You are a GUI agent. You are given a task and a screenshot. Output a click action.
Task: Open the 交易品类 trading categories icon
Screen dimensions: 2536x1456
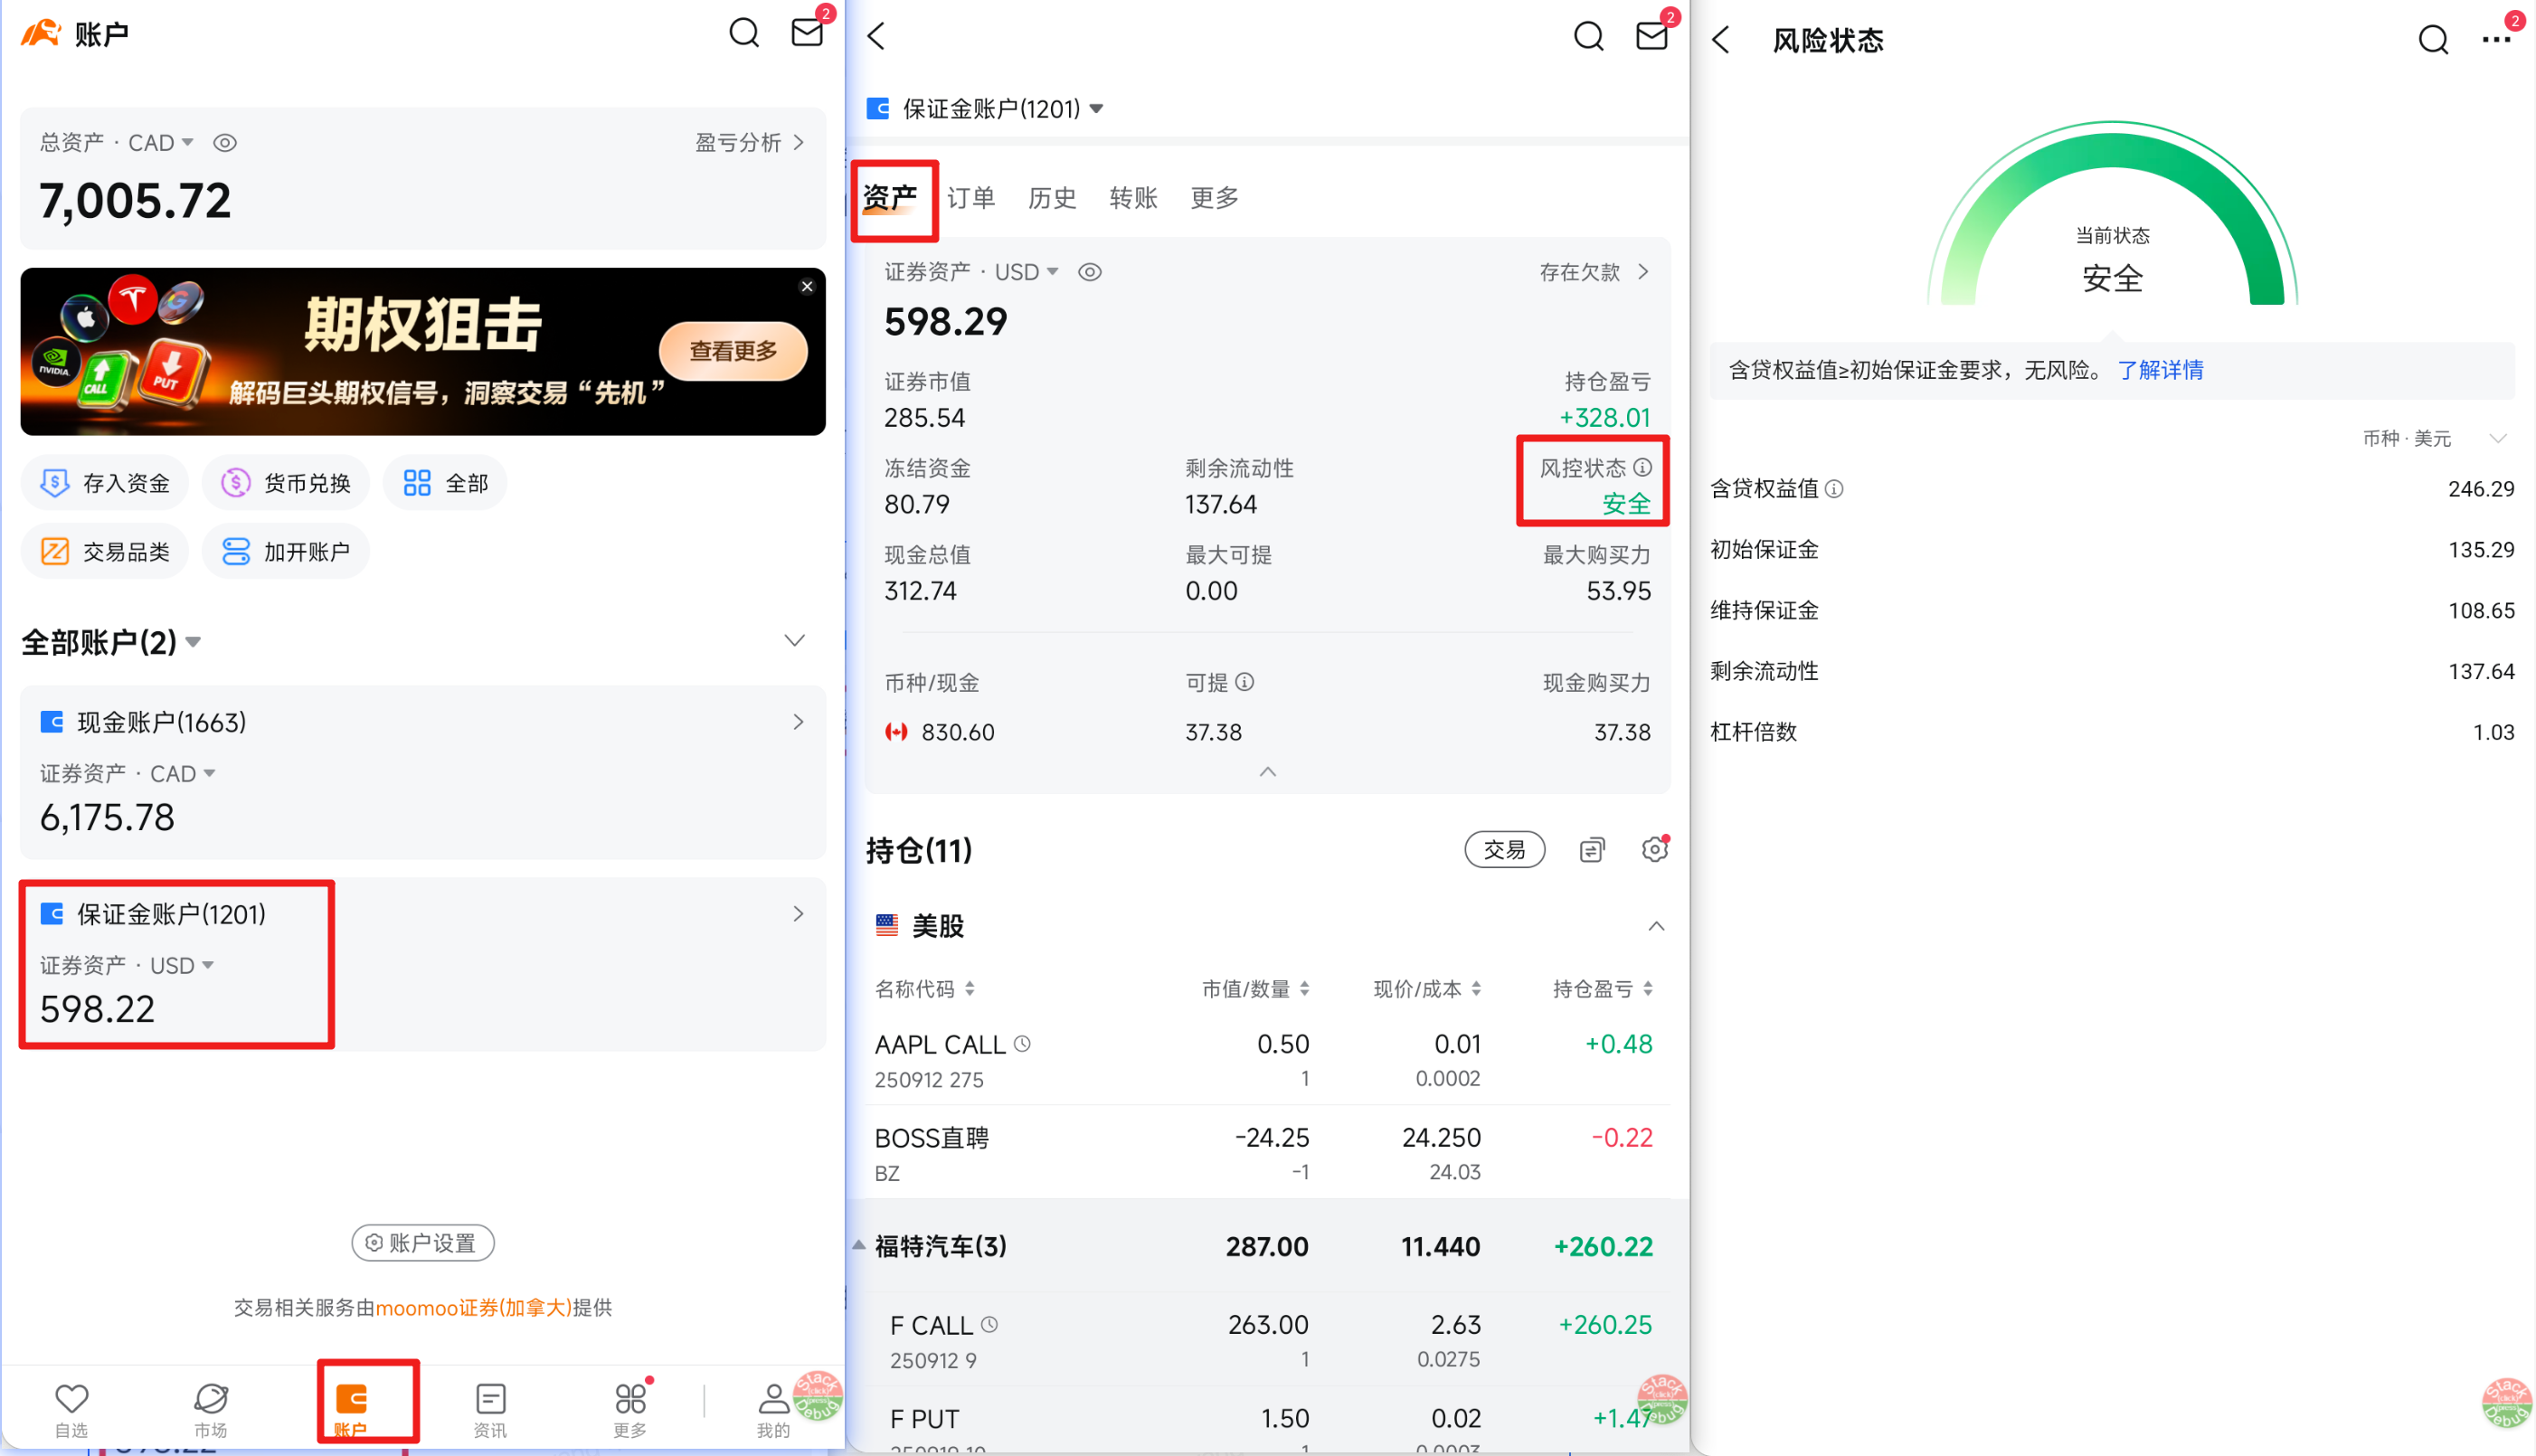(55, 552)
